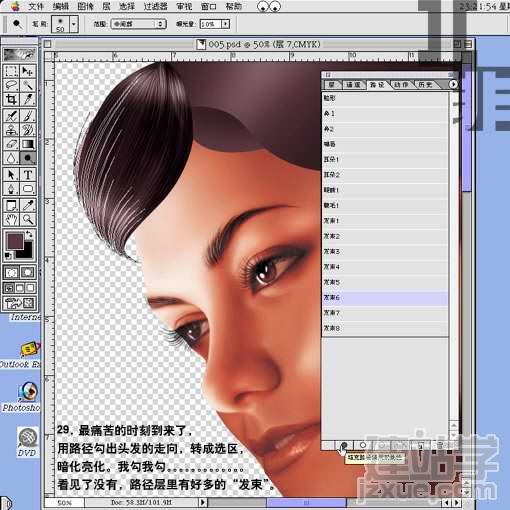Click Jump to ImageReady button
The height and width of the screenshot is (510, 510).
(19, 303)
